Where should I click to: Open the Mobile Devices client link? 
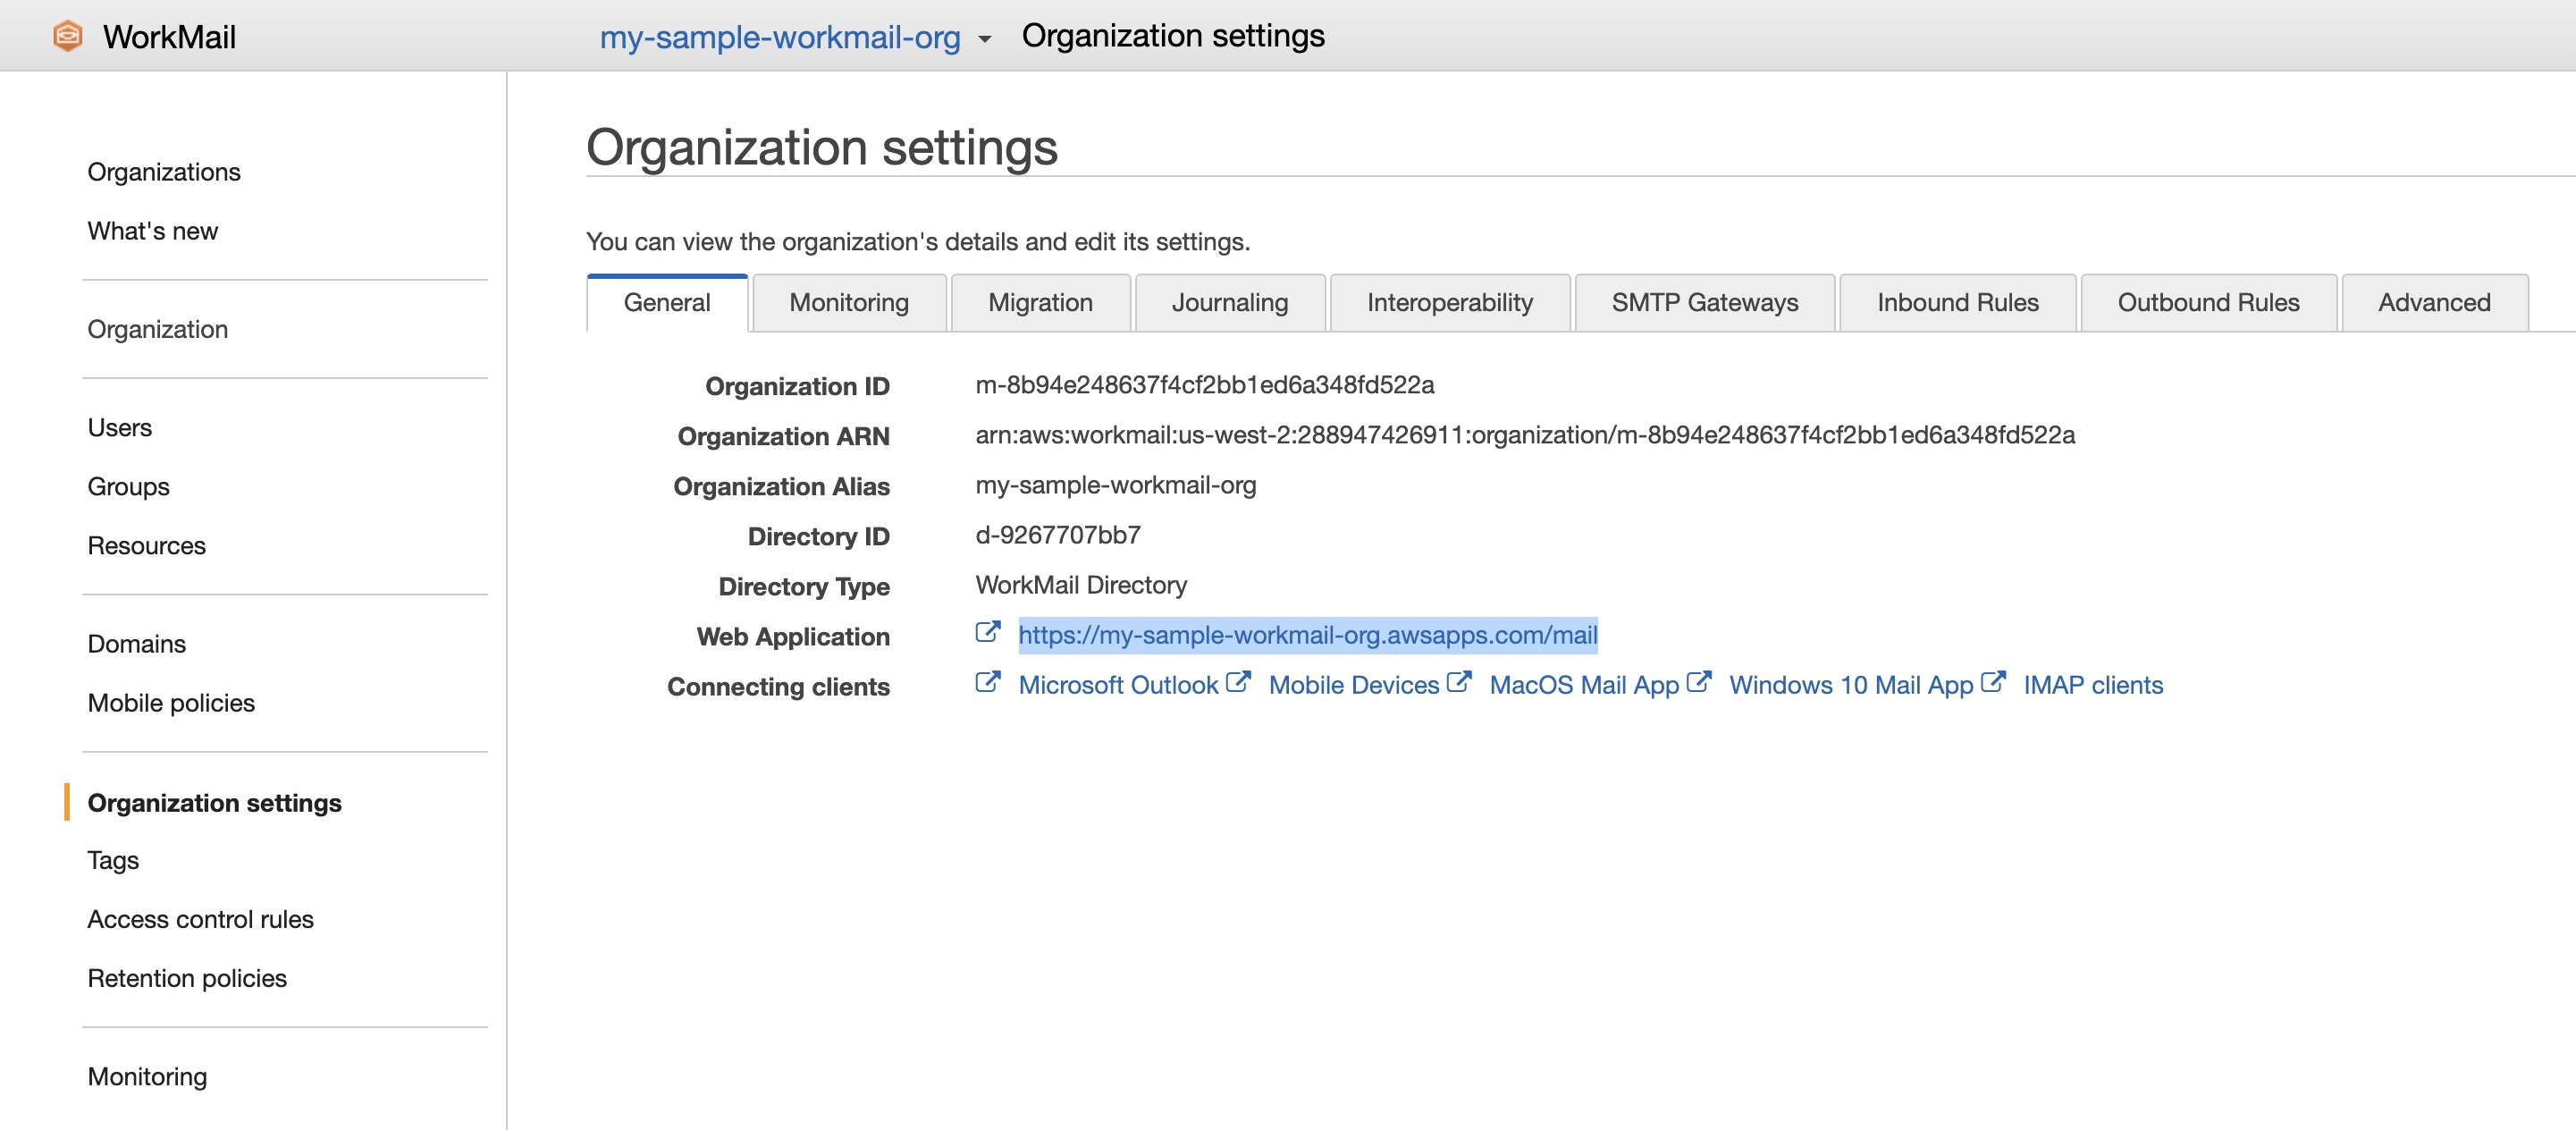(x=1354, y=685)
